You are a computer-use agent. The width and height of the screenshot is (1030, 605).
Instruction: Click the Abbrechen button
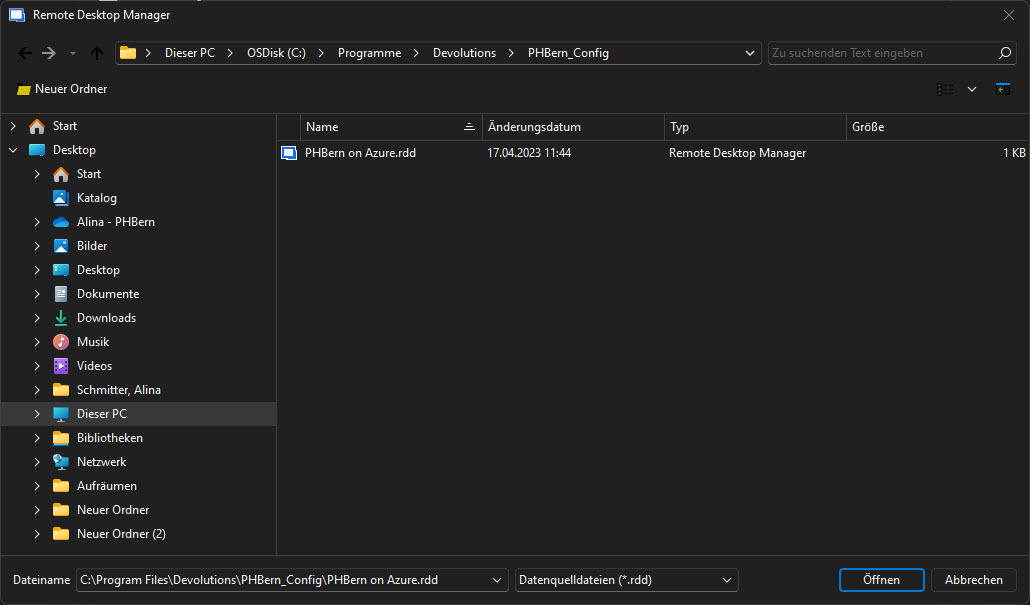[973, 580]
